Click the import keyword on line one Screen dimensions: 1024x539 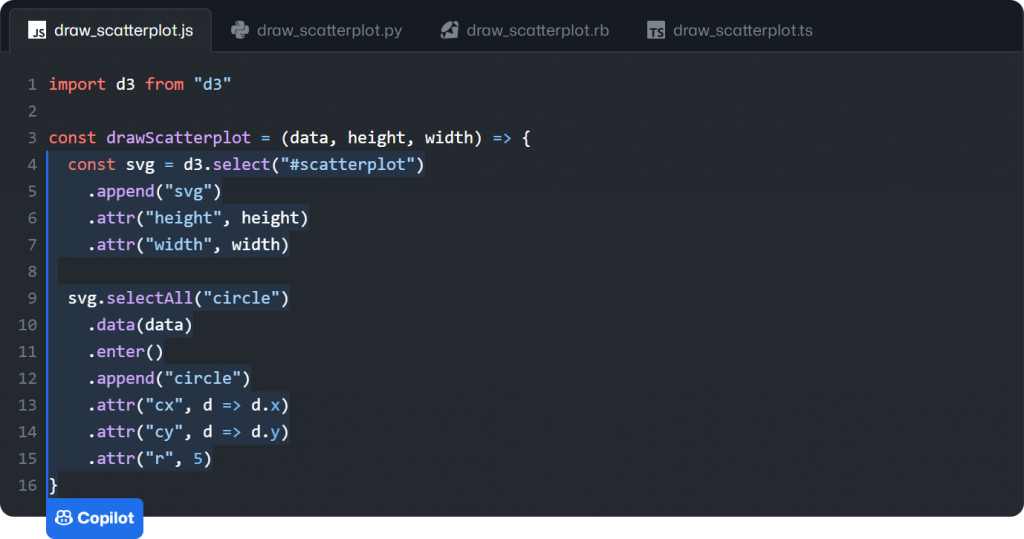77,84
